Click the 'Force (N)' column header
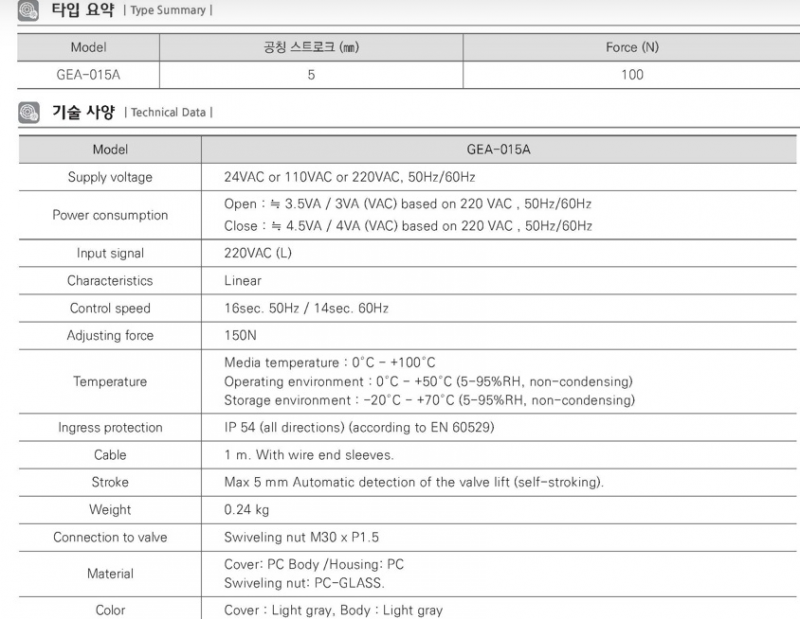Viewport: 800px width, 619px height. tap(632, 47)
